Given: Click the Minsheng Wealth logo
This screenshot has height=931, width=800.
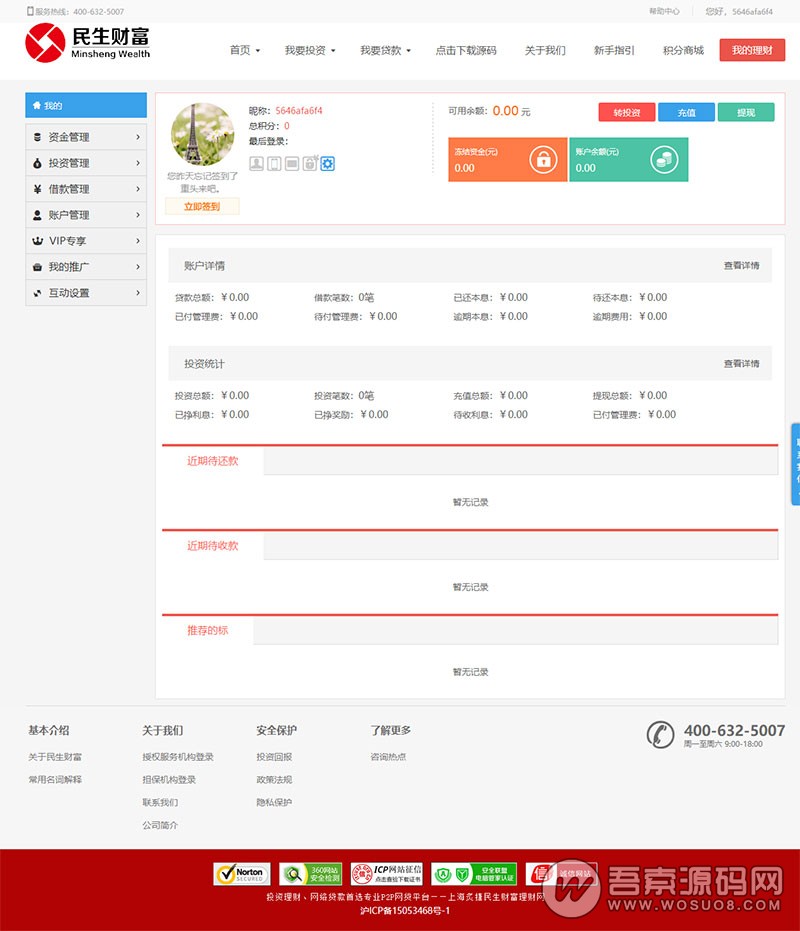Looking at the screenshot, I should 88,43.
